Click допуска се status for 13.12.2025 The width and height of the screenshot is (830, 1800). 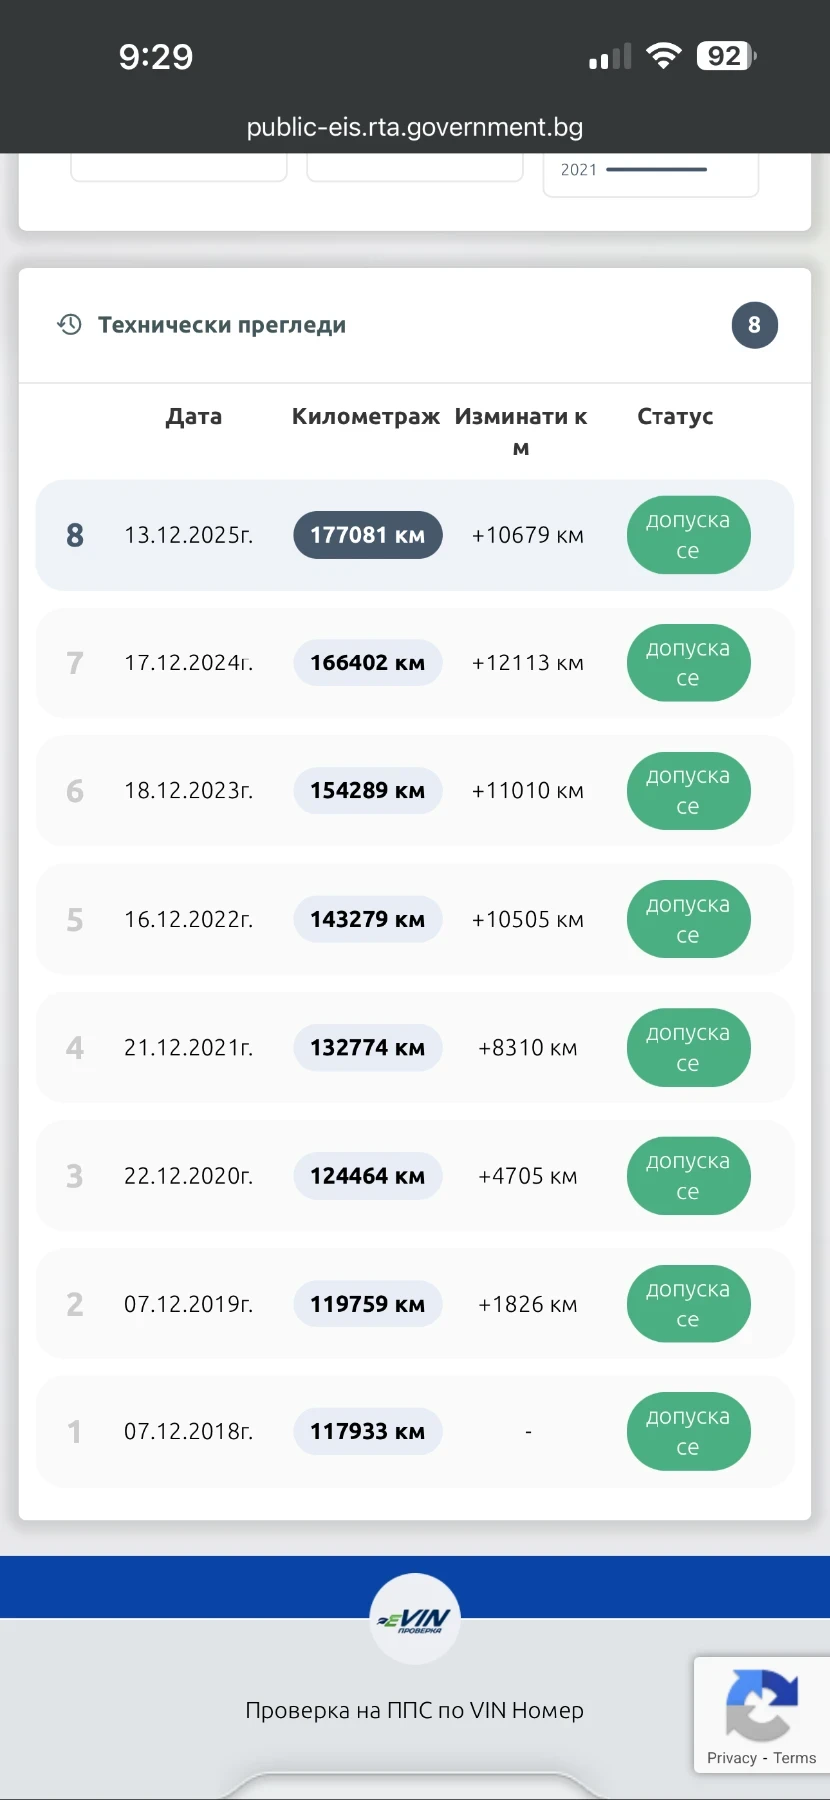[x=688, y=535]
